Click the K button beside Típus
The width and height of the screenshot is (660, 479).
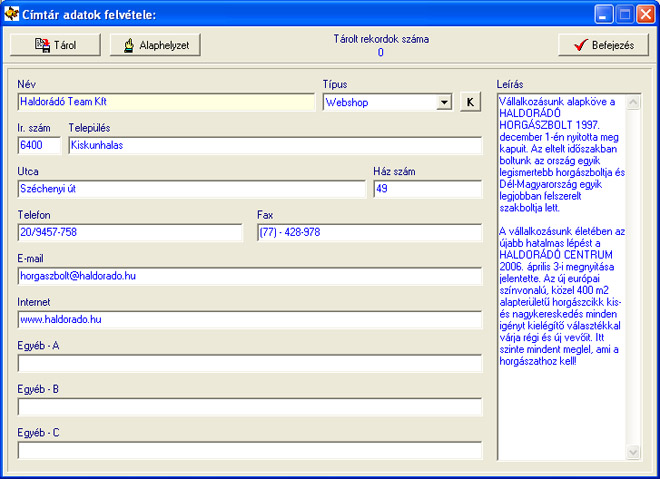coord(470,102)
